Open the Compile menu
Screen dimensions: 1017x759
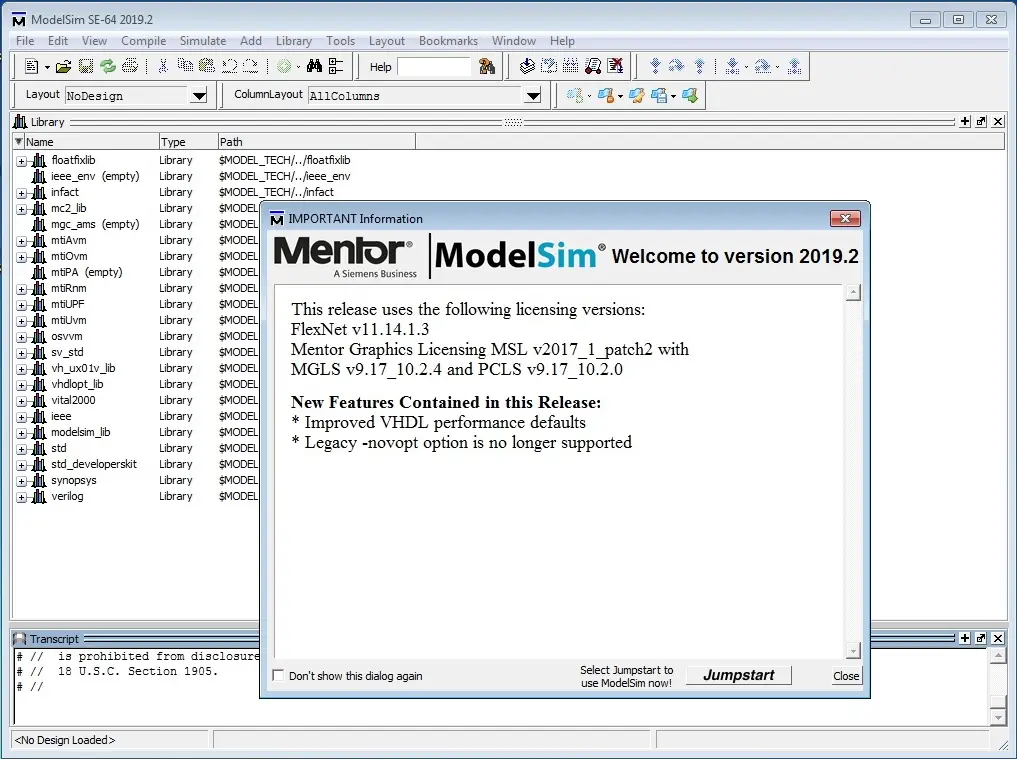[143, 41]
